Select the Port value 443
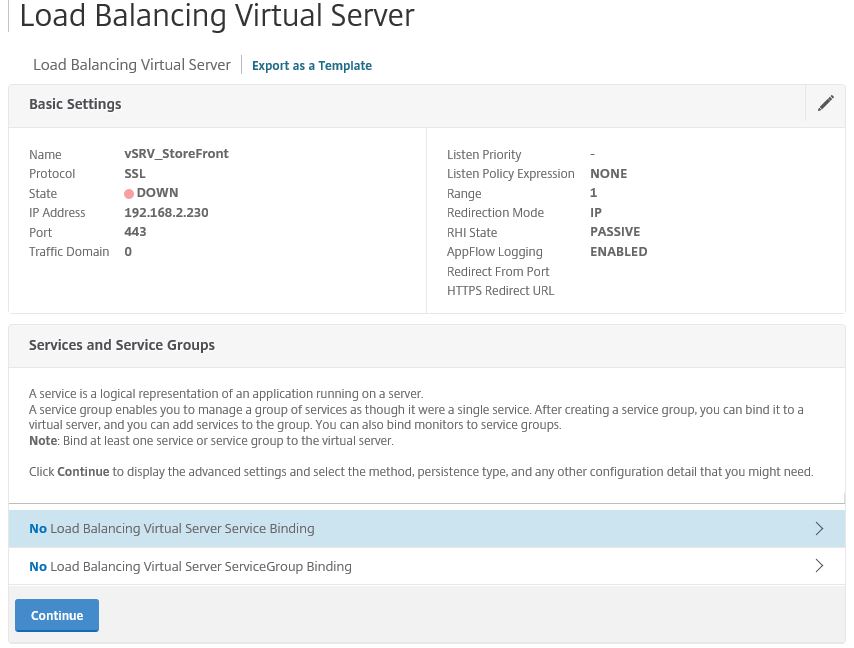 [x=135, y=231]
